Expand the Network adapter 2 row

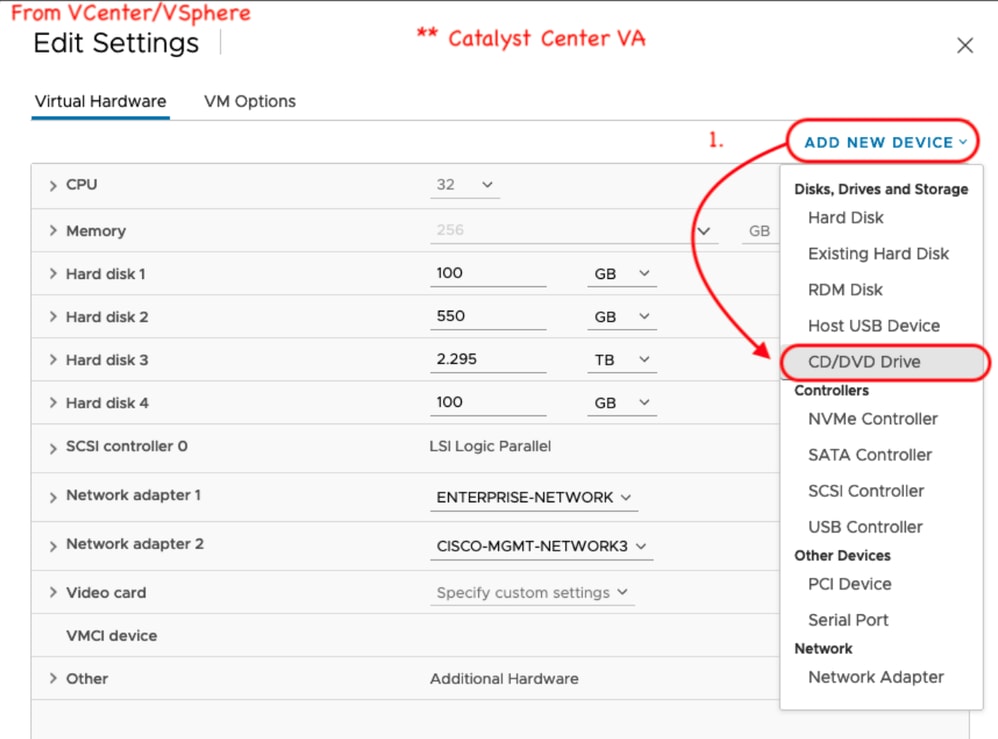[x=53, y=545]
